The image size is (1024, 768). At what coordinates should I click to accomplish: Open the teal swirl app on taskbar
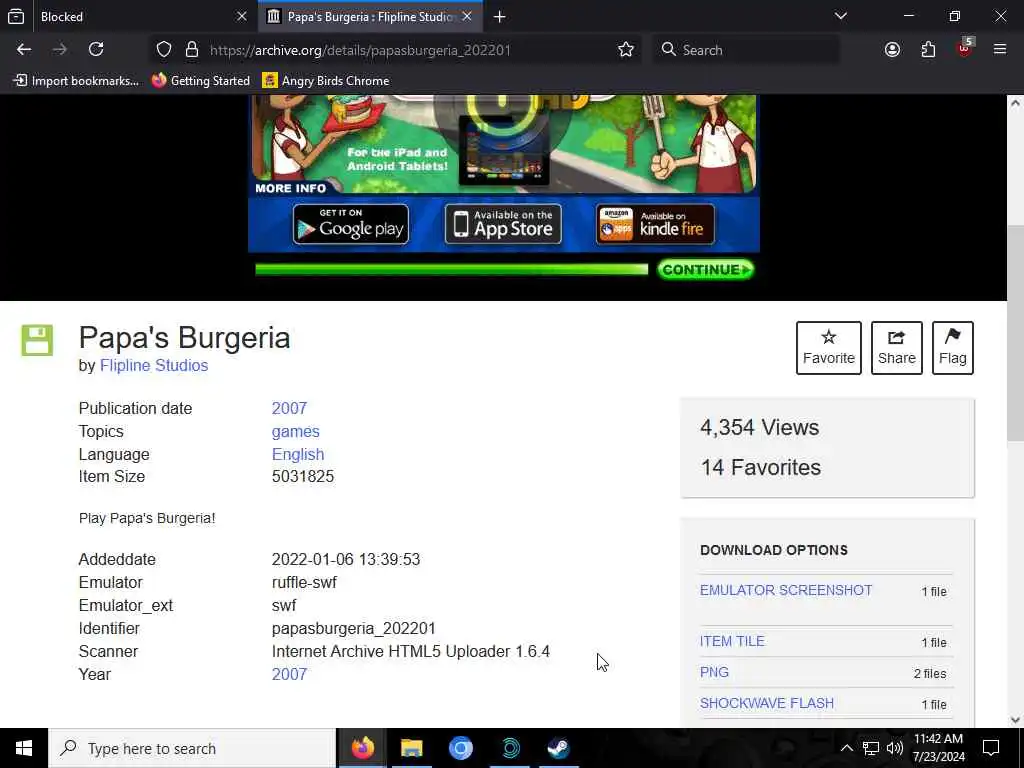click(510, 748)
